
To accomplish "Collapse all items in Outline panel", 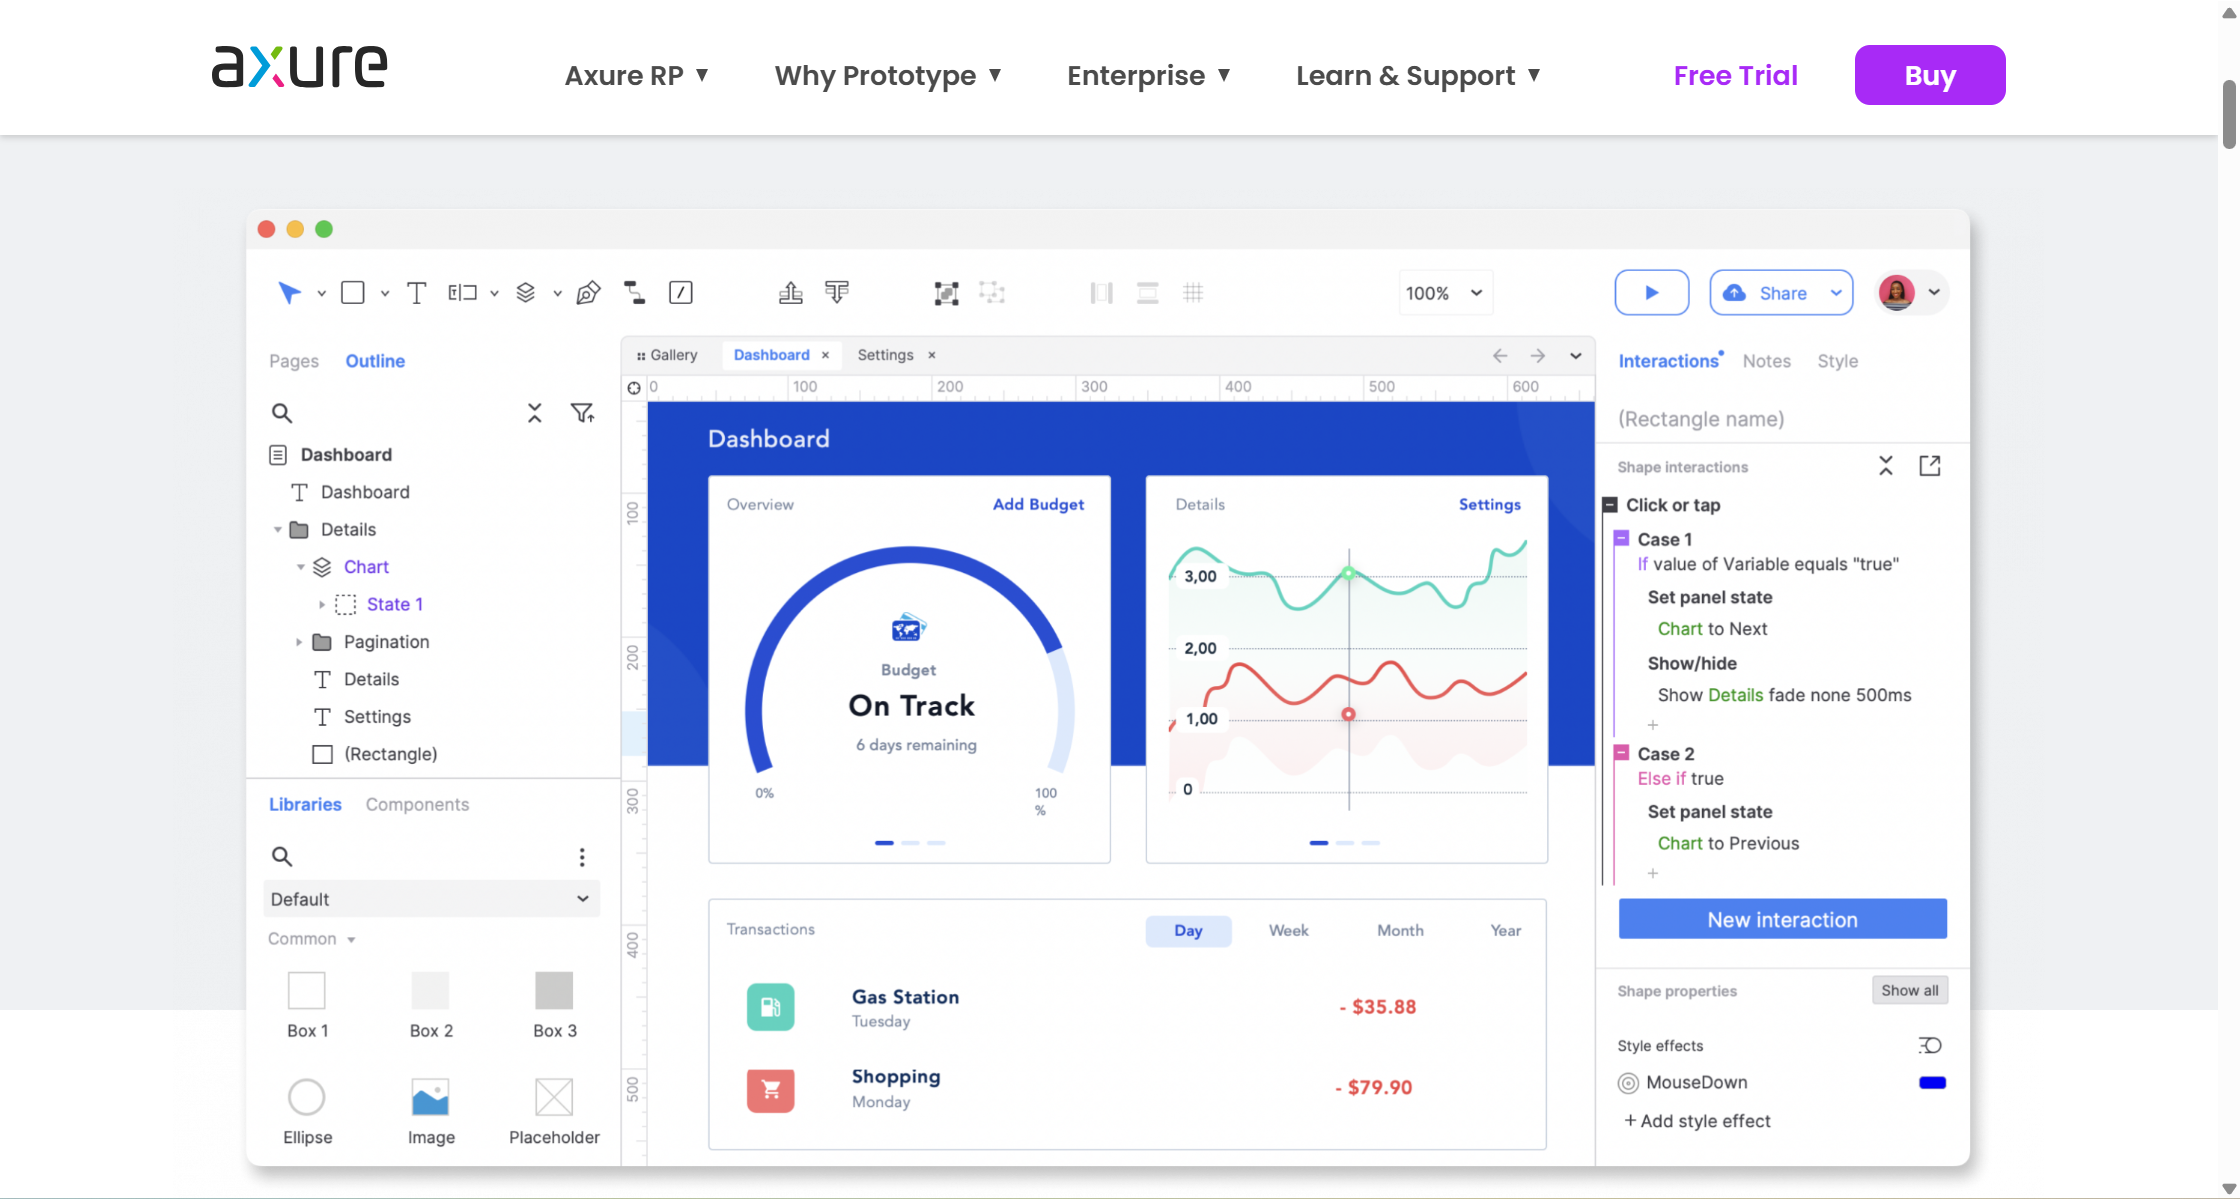I will tap(535, 413).
